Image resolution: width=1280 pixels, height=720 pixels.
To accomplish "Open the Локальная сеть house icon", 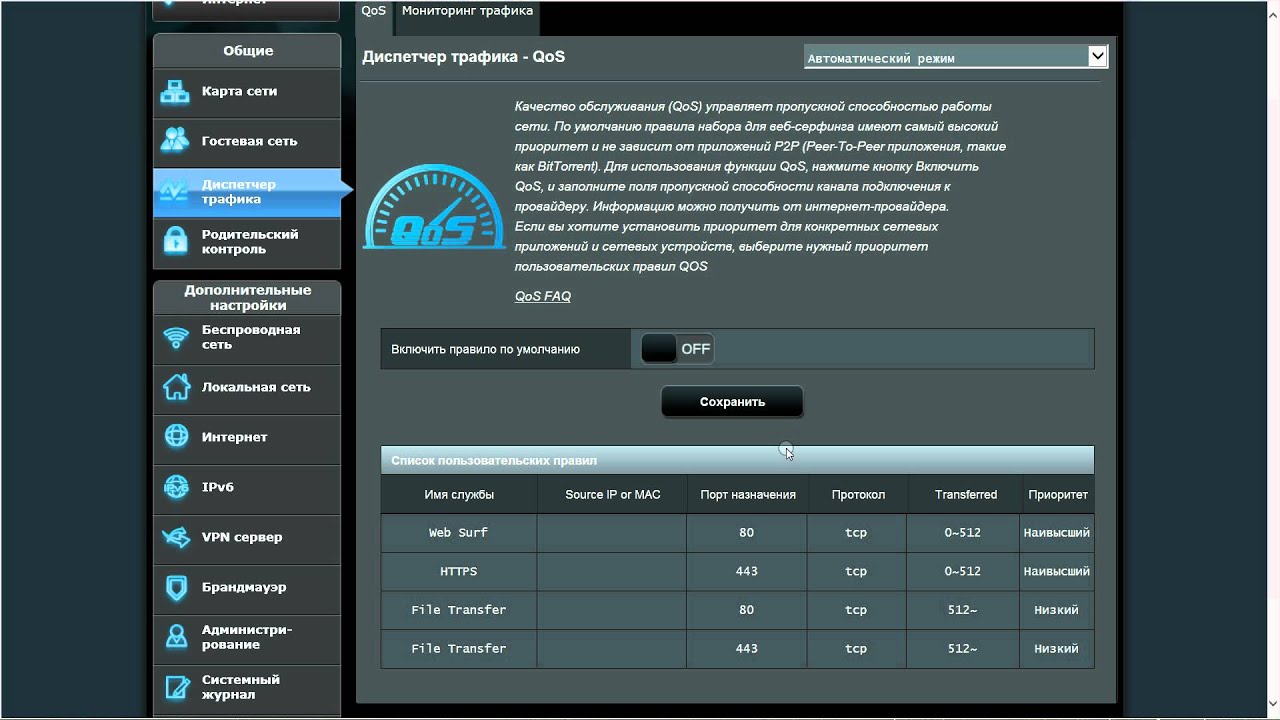I will pyautogui.click(x=176, y=387).
